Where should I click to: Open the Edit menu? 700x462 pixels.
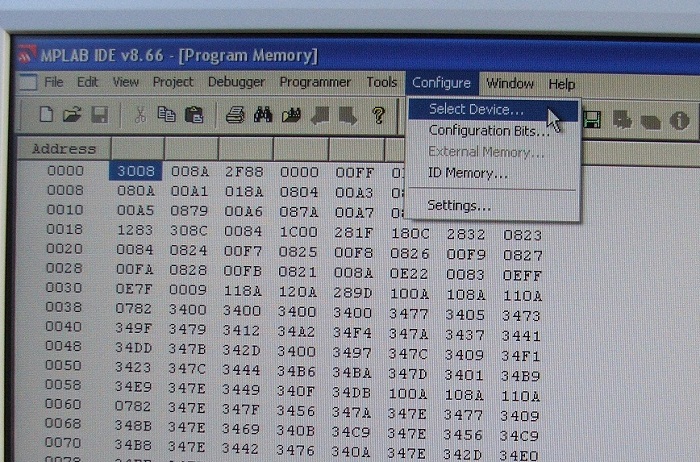[x=87, y=82]
